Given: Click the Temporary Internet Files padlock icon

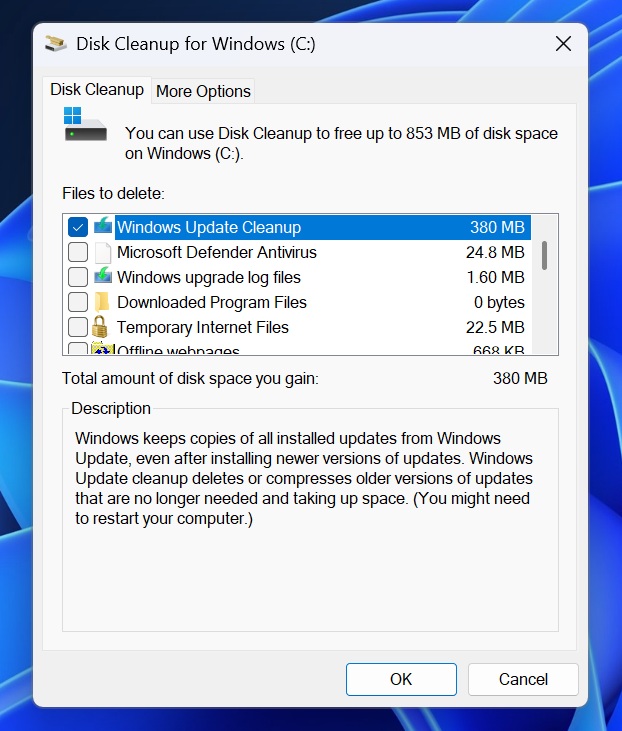Looking at the screenshot, I should pyautogui.click(x=100, y=327).
